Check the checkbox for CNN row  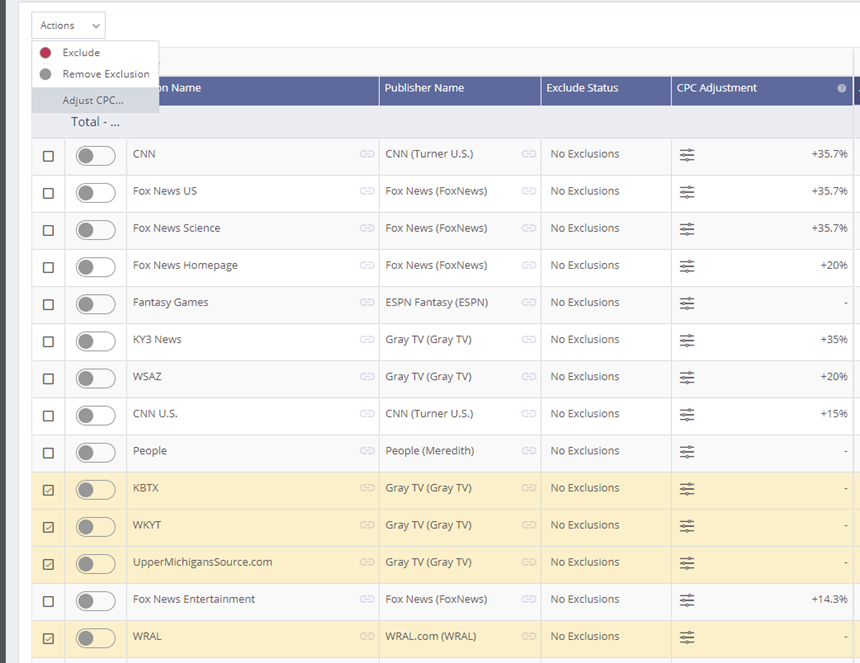coord(48,156)
